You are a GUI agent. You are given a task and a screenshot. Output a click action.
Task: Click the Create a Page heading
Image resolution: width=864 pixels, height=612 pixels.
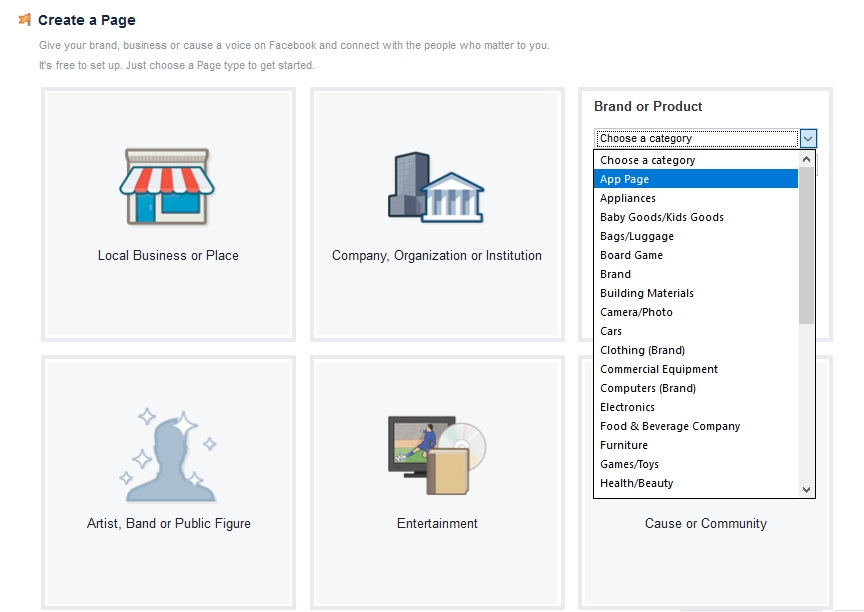[x=87, y=20]
